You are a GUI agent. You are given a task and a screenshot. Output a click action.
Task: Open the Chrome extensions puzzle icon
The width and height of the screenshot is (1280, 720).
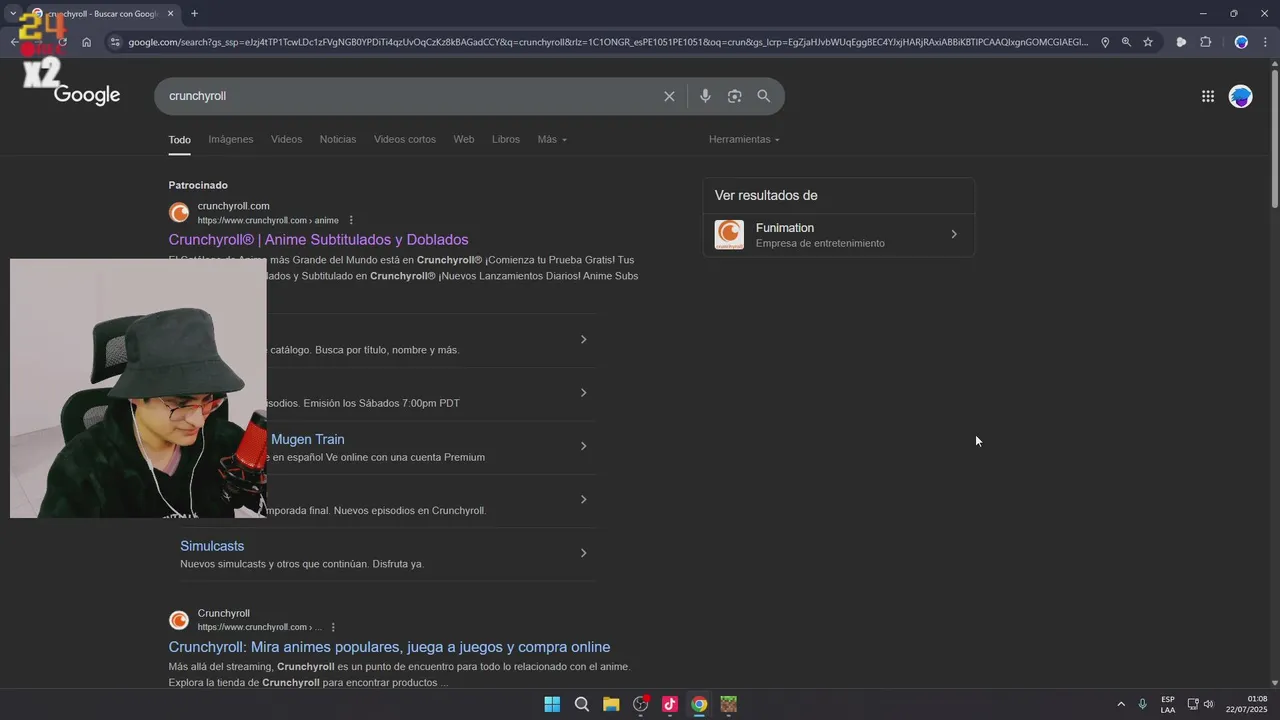tap(1205, 42)
